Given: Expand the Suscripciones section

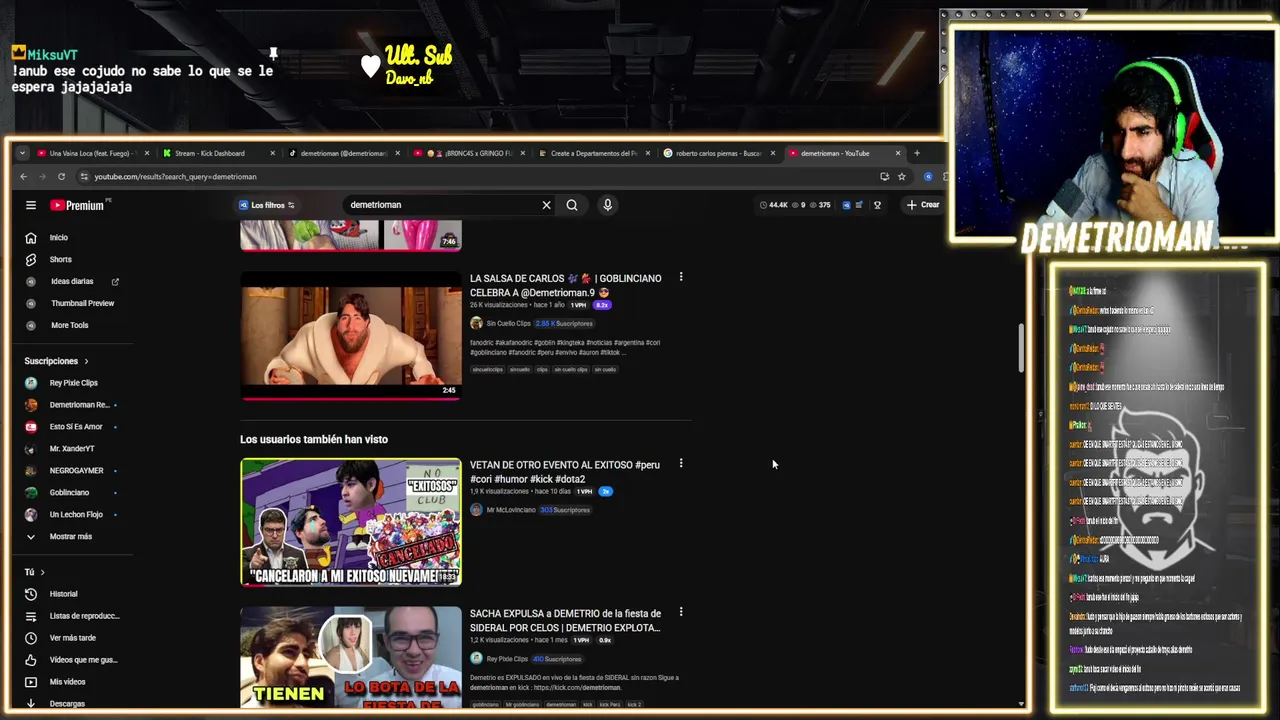Looking at the screenshot, I should [x=56, y=361].
